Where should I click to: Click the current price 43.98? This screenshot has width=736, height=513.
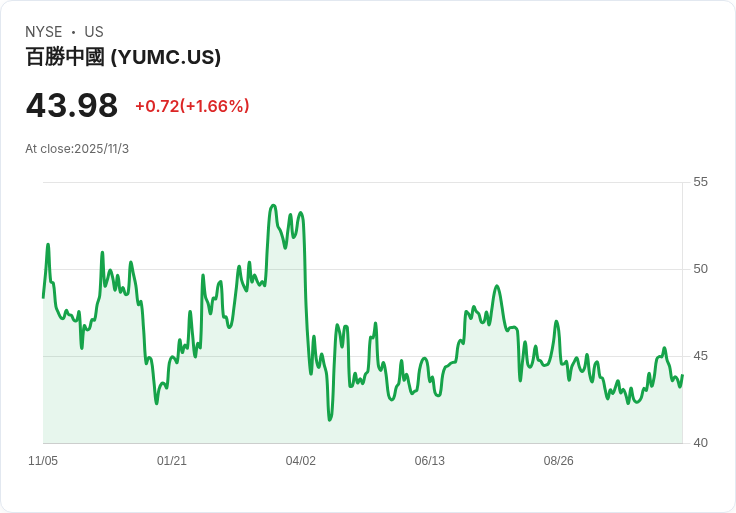72,105
